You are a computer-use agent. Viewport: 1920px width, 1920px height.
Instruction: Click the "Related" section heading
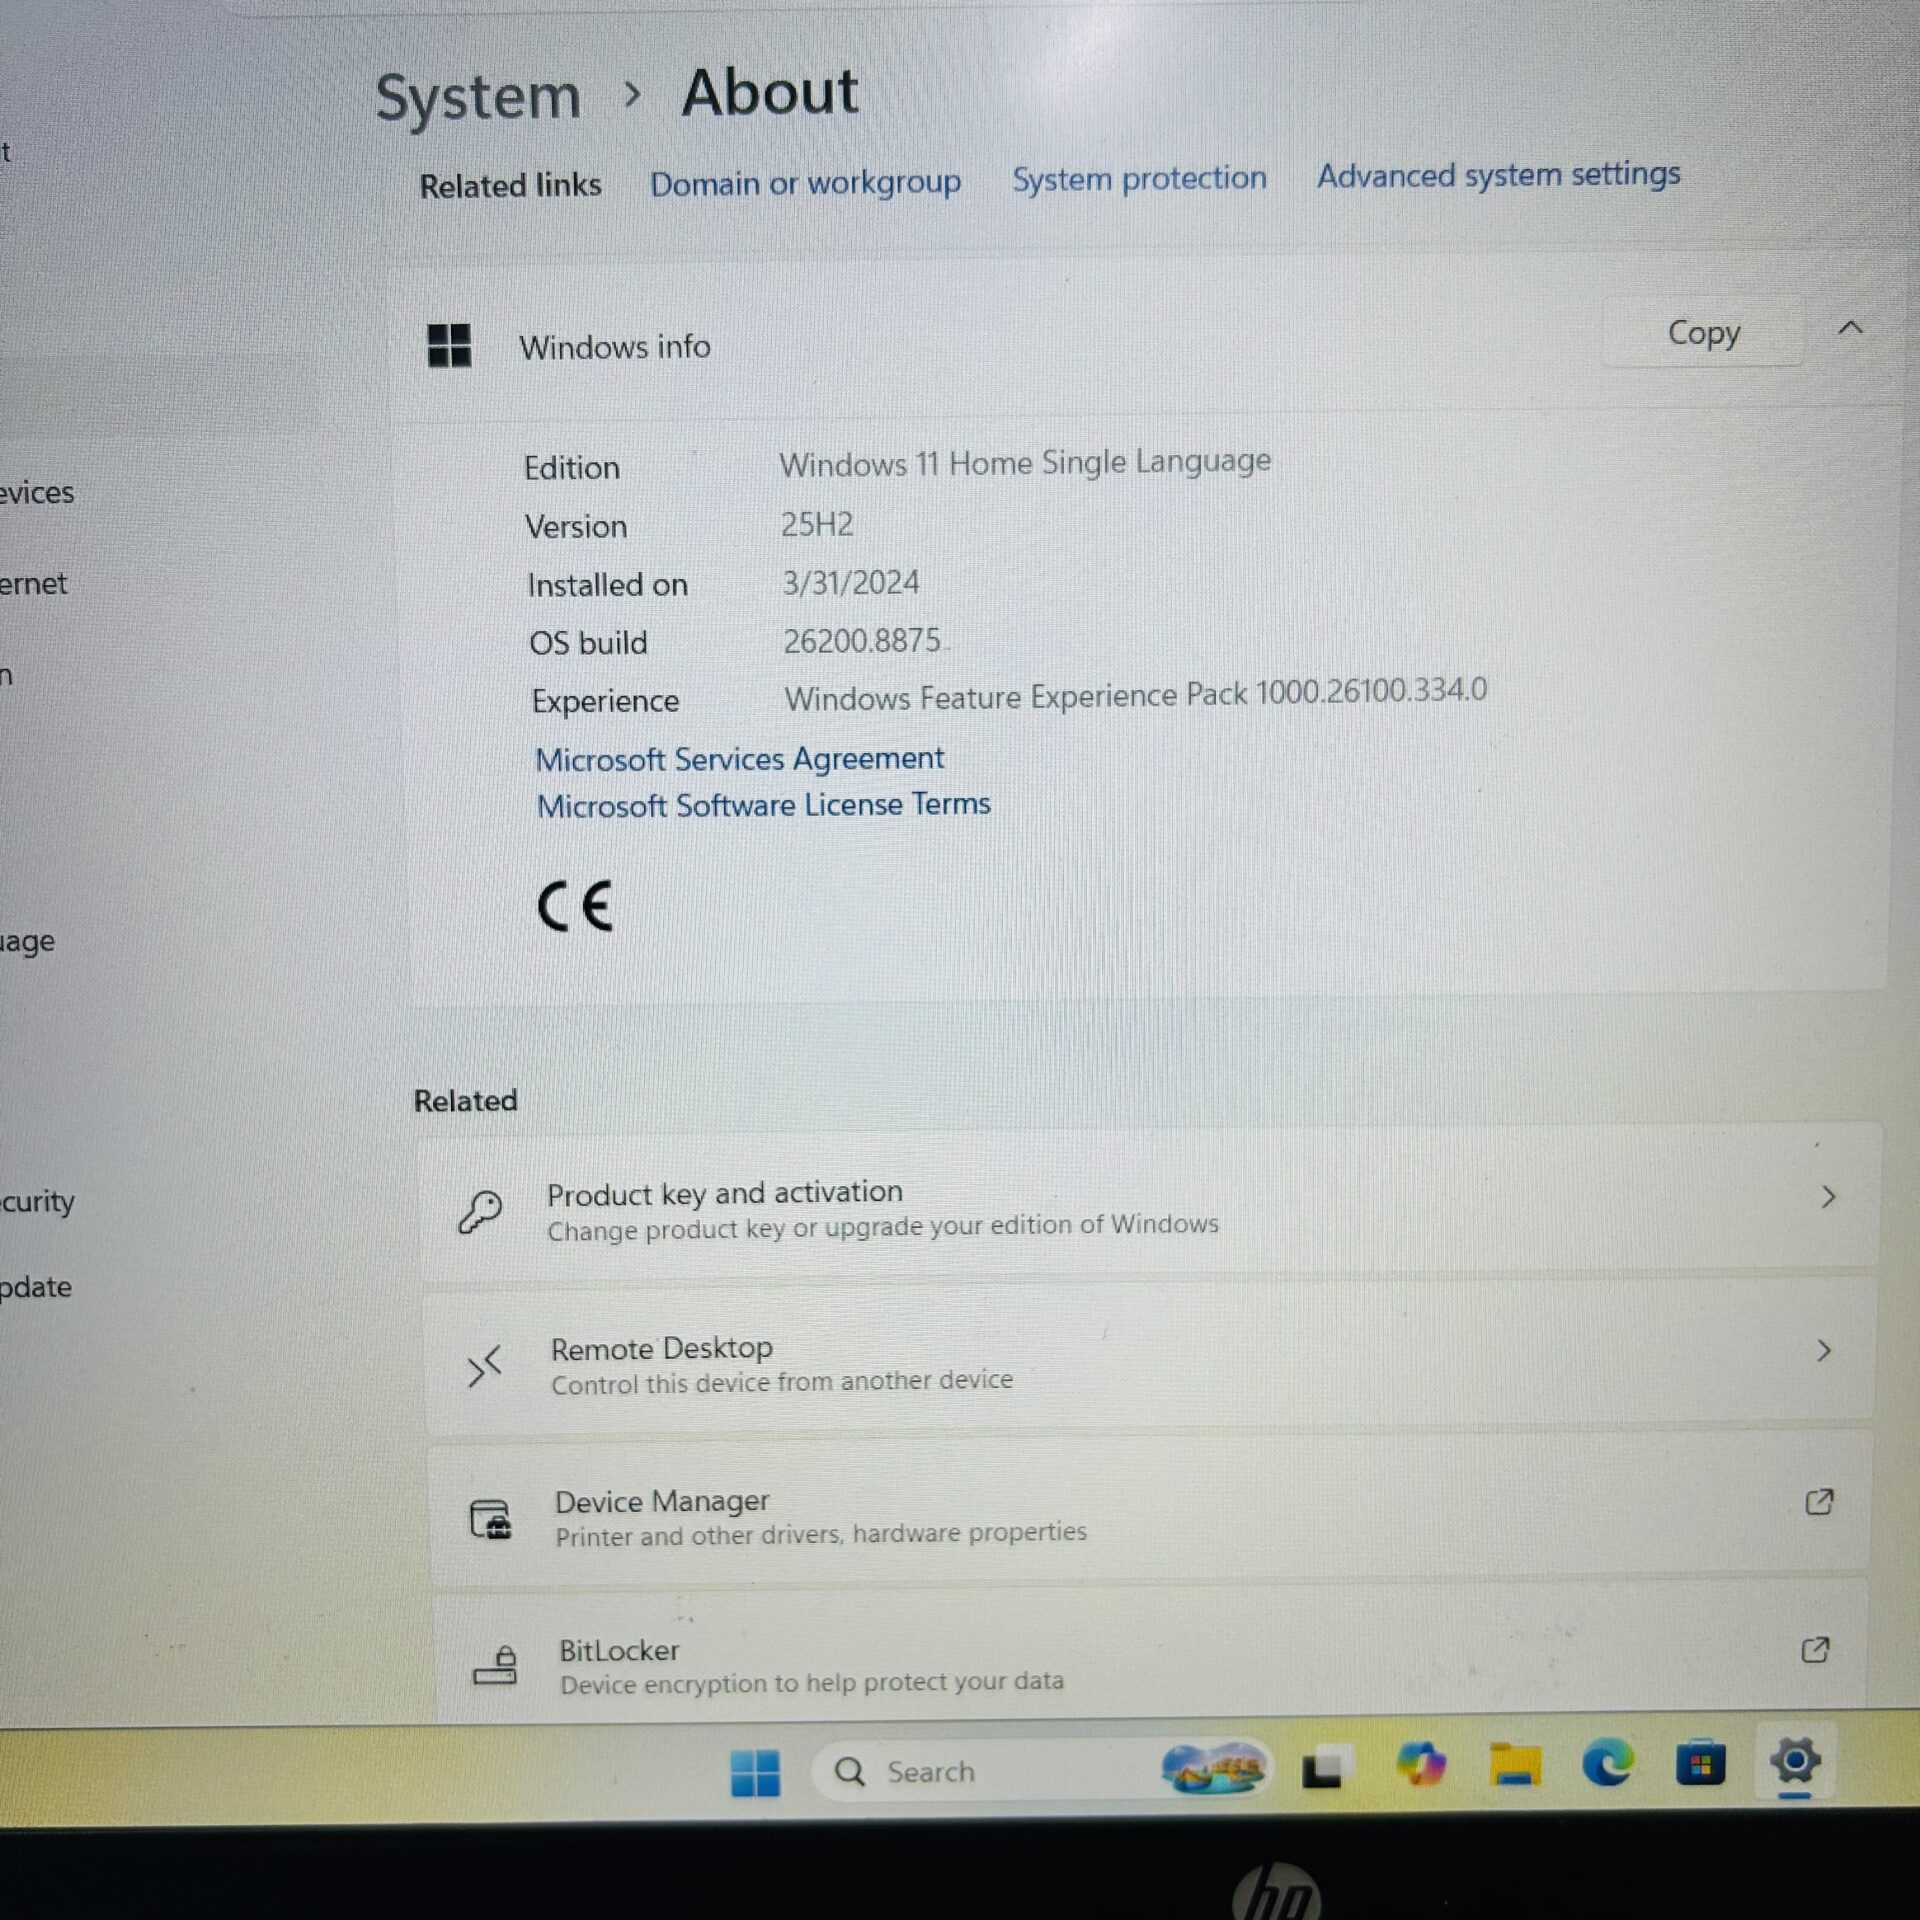466,1101
